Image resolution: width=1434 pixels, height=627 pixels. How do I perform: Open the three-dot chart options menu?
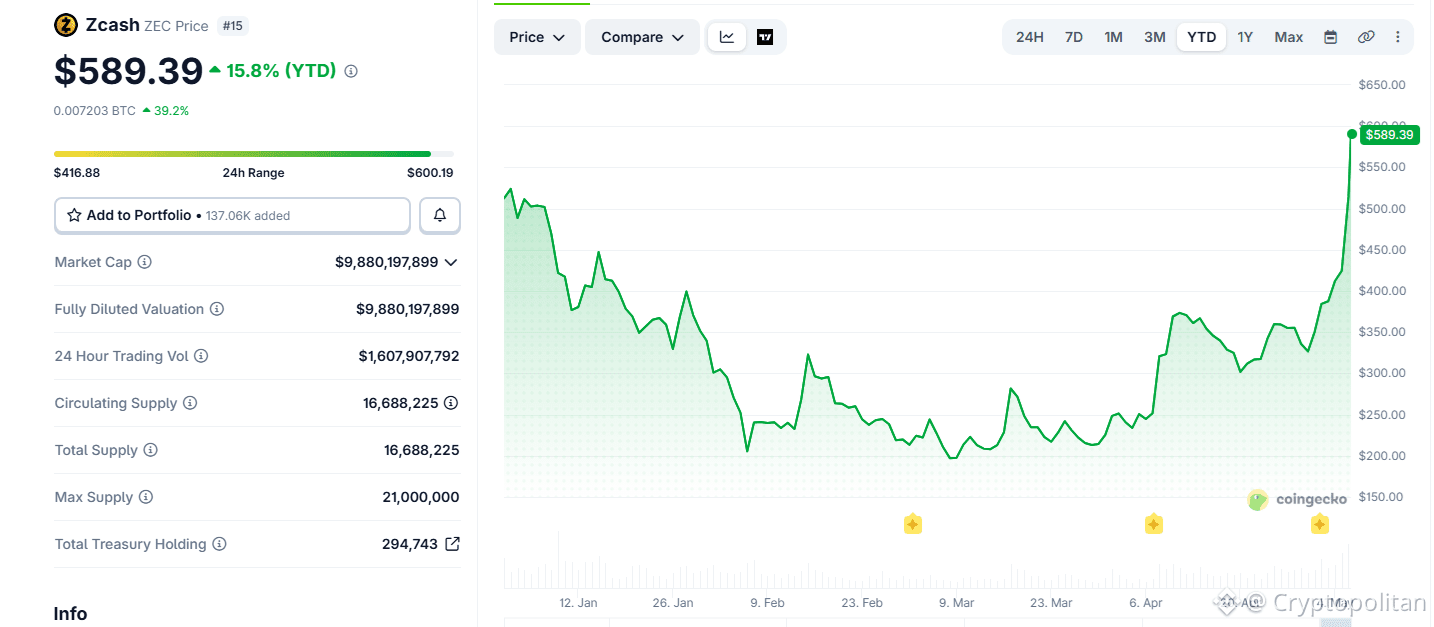pyautogui.click(x=1397, y=37)
